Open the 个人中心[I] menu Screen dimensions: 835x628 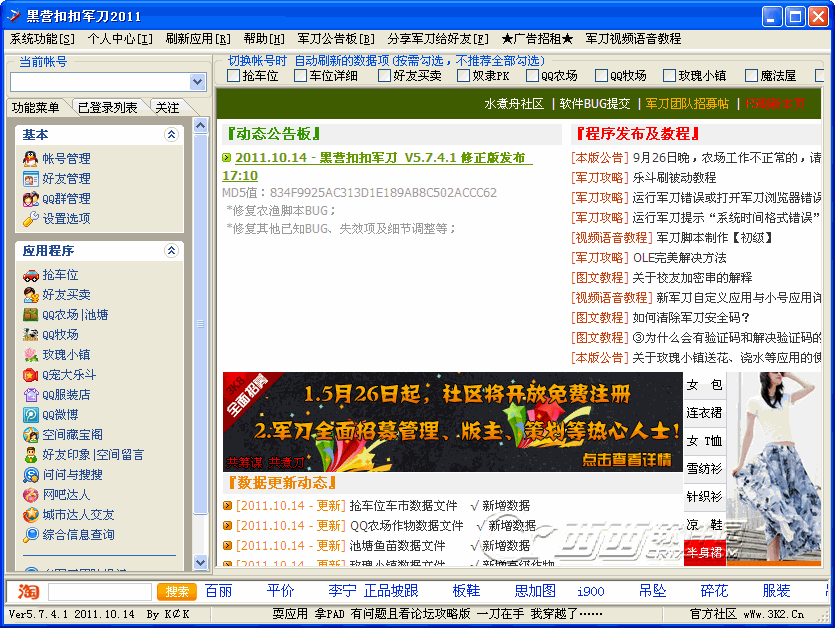pos(120,39)
